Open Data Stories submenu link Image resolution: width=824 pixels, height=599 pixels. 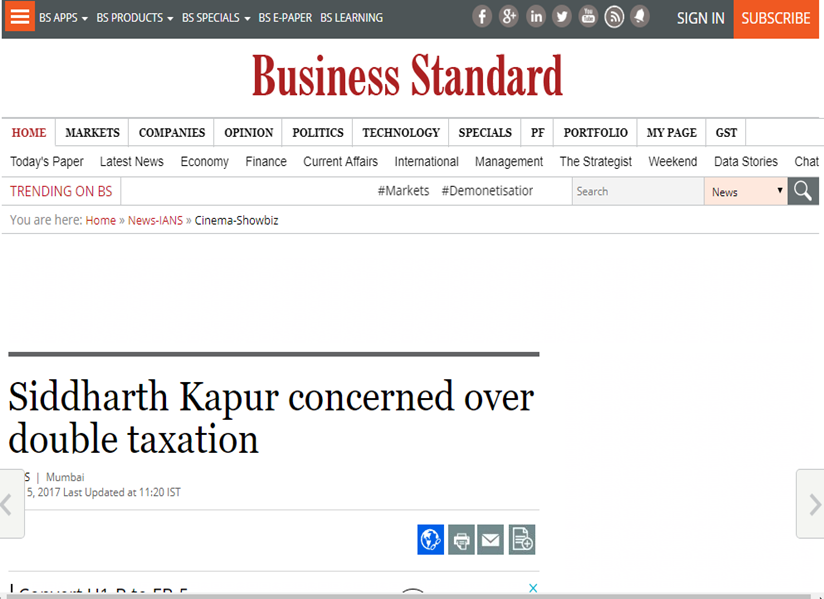coord(746,162)
